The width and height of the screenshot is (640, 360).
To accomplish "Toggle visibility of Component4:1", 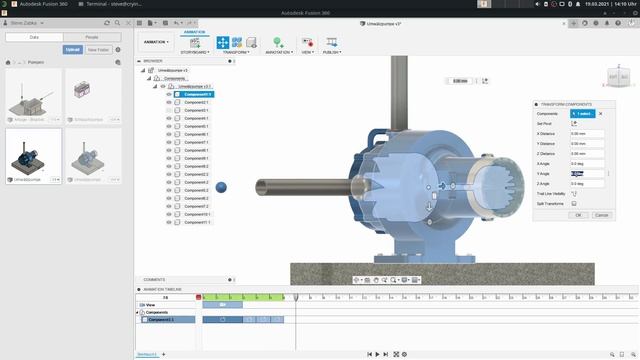I will [169, 118].
